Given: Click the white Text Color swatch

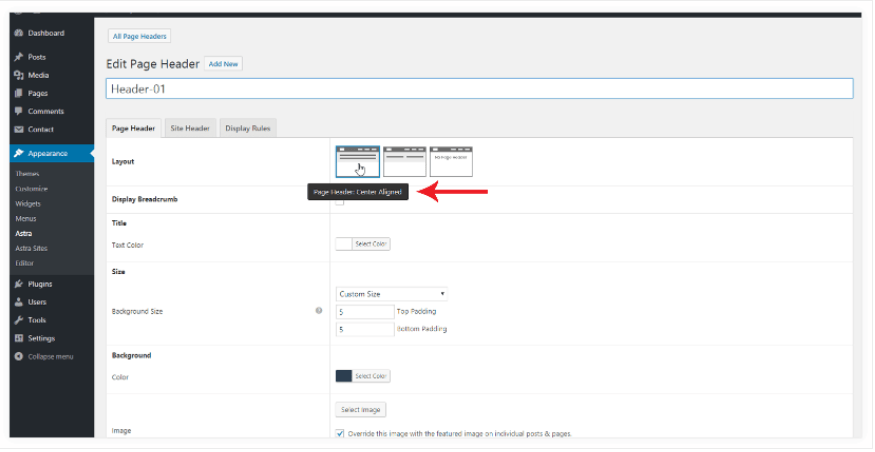Looking at the screenshot, I should pos(344,244).
